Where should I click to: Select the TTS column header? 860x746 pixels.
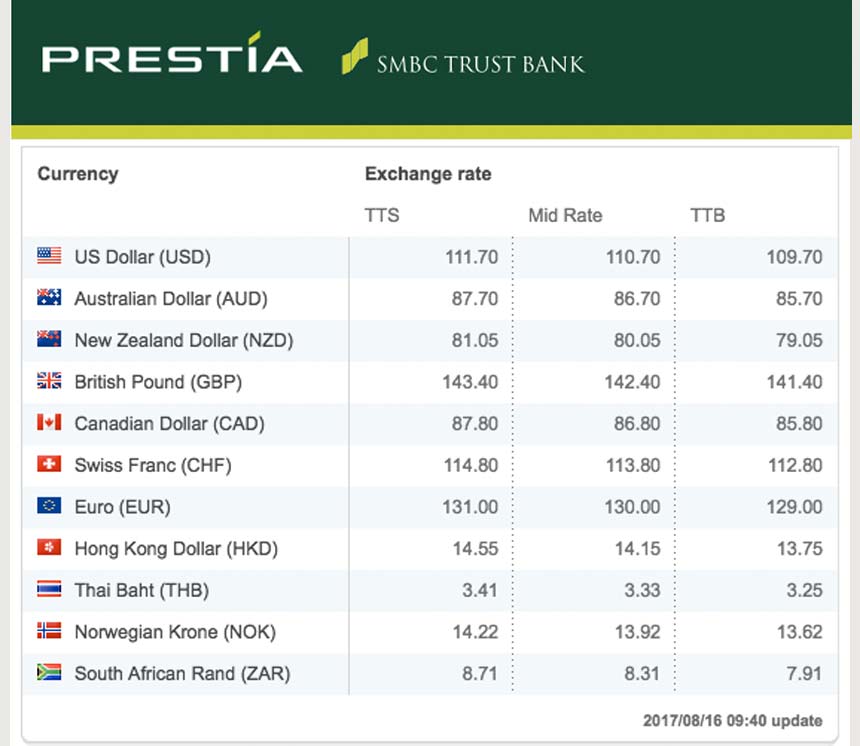point(382,215)
